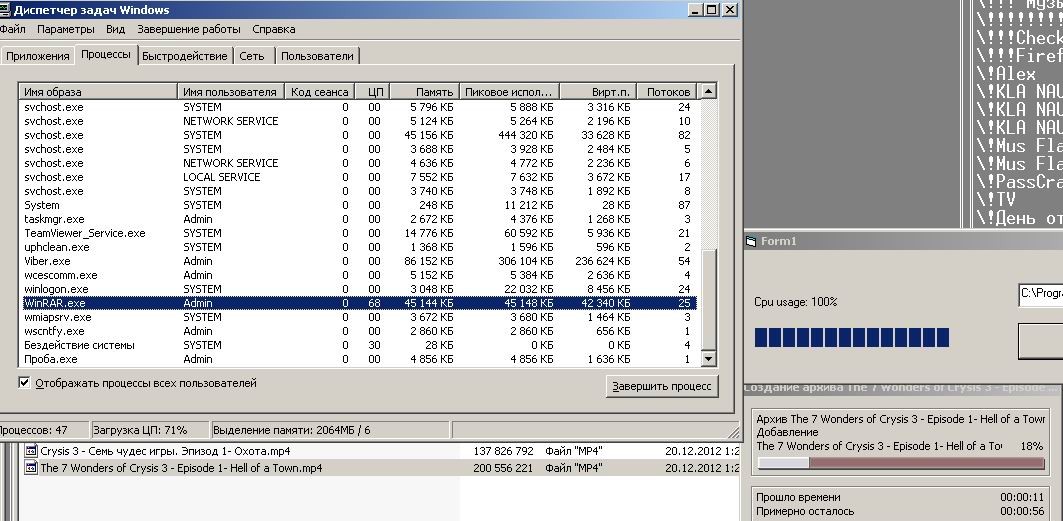Click the Hell of a Town.mp4 file icon
This screenshot has width=1063, height=521.
(30, 468)
